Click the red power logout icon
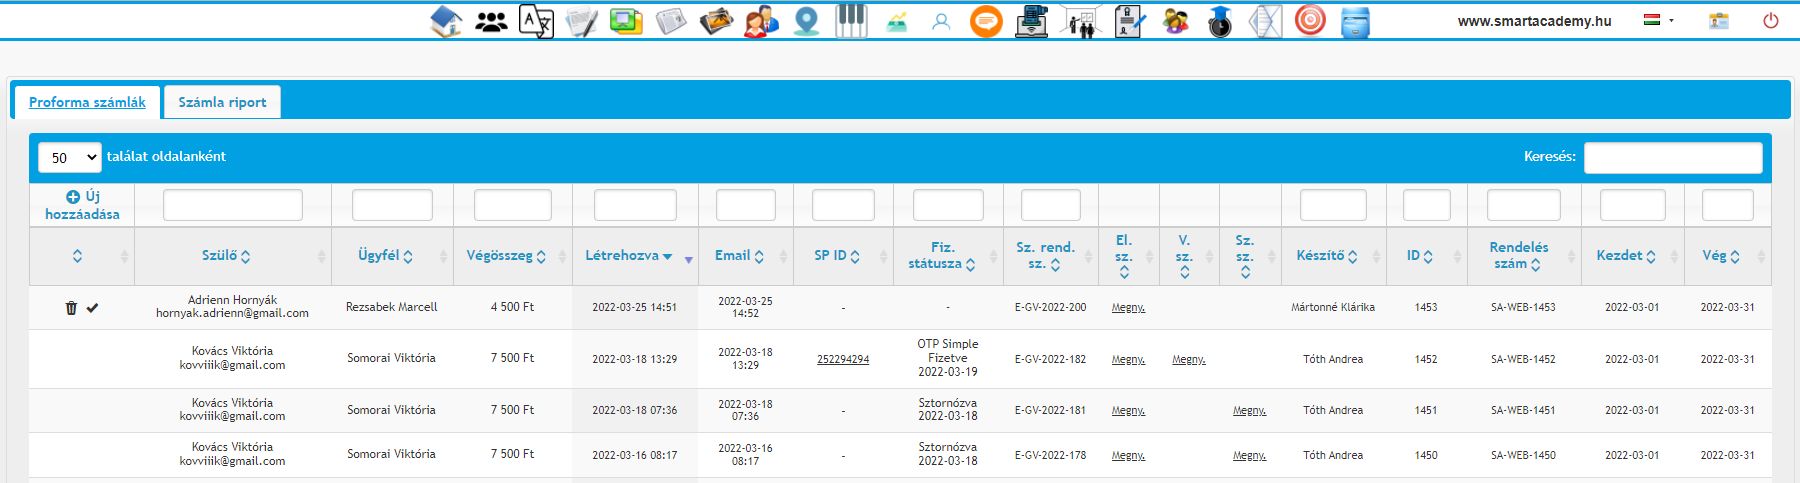 (x=1770, y=20)
